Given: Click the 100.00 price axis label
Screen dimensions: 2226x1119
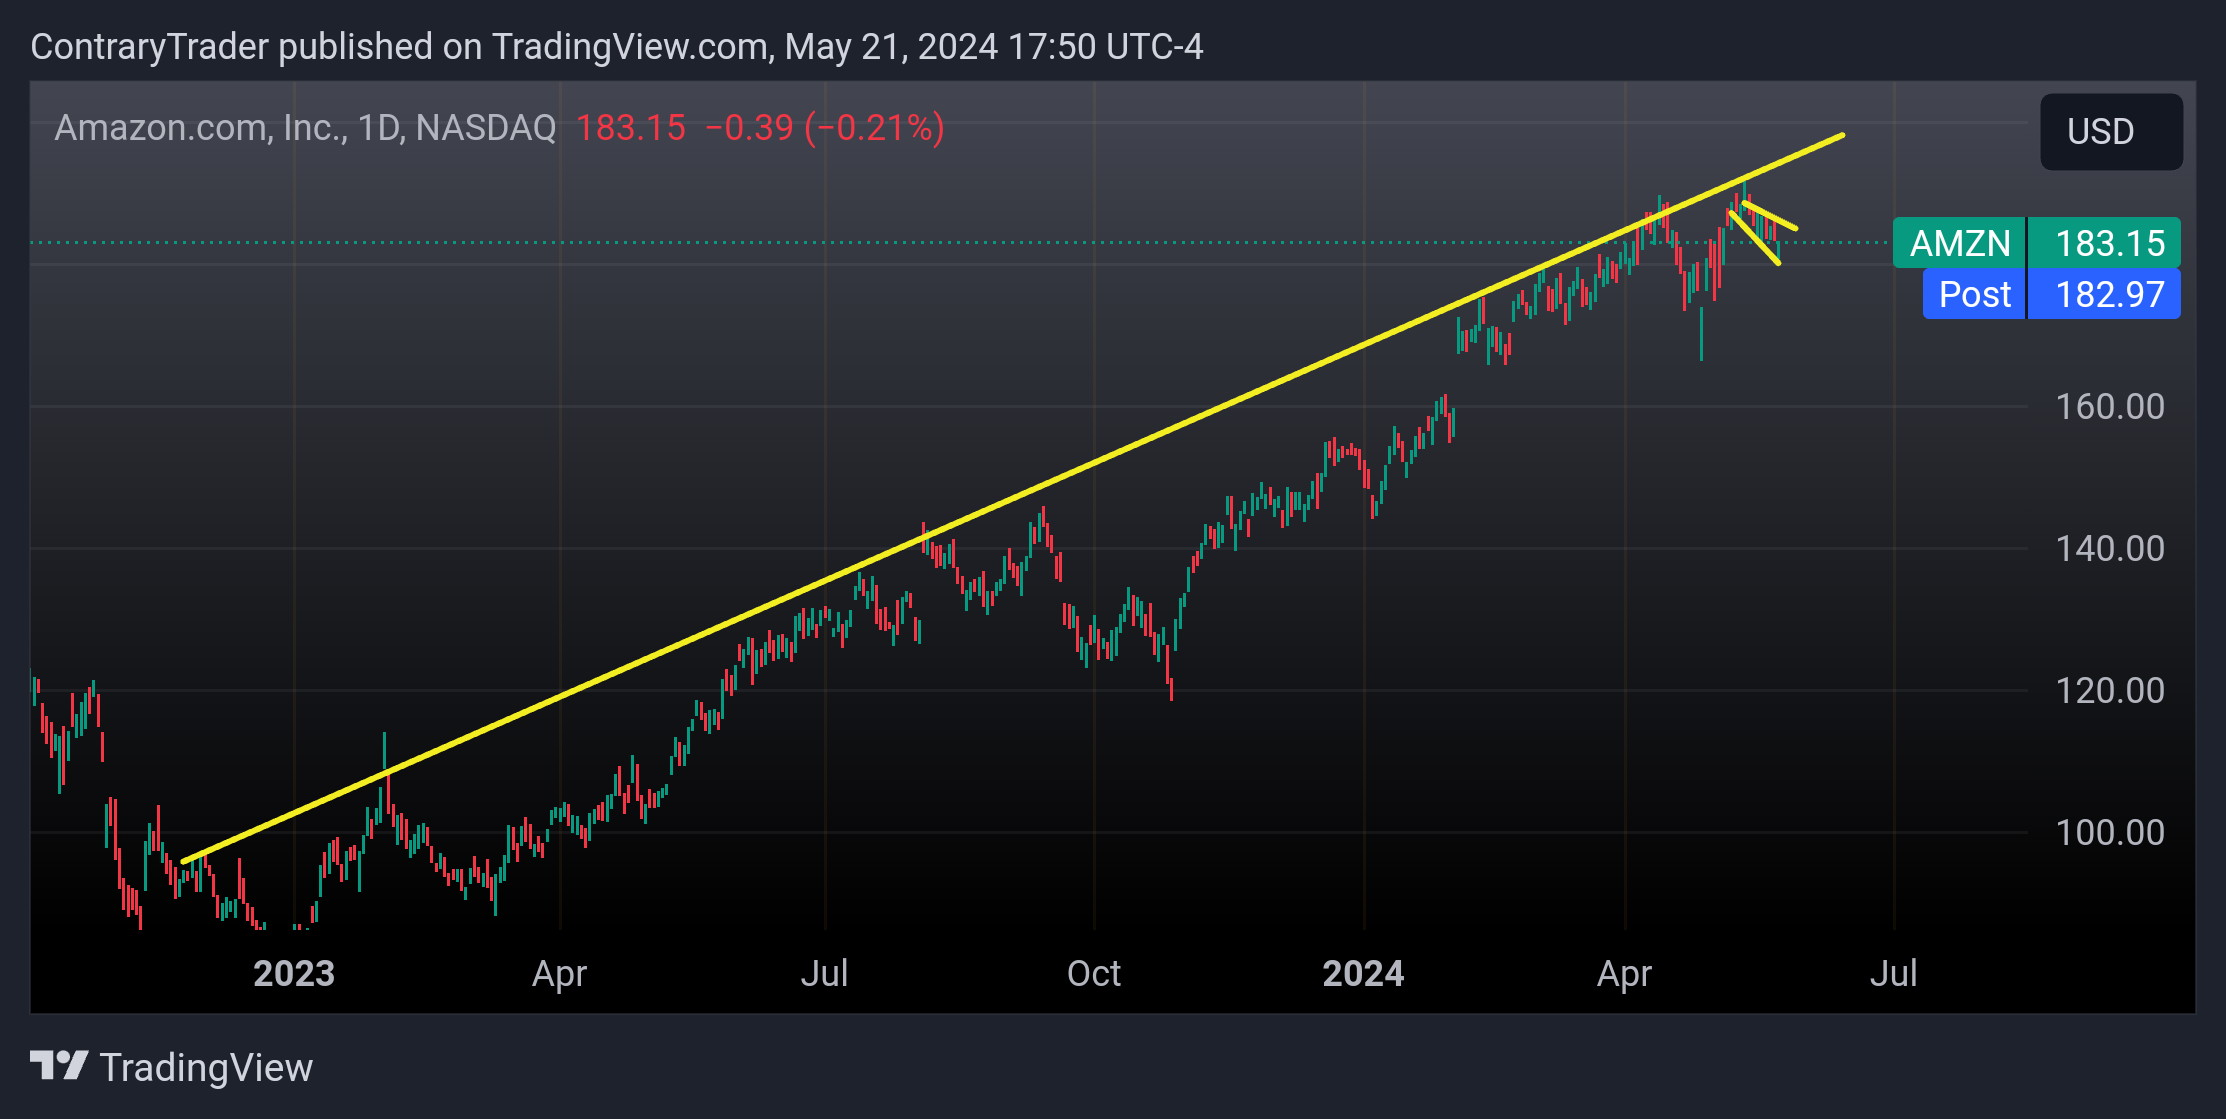Looking at the screenshot, I should click(2109, 833).
